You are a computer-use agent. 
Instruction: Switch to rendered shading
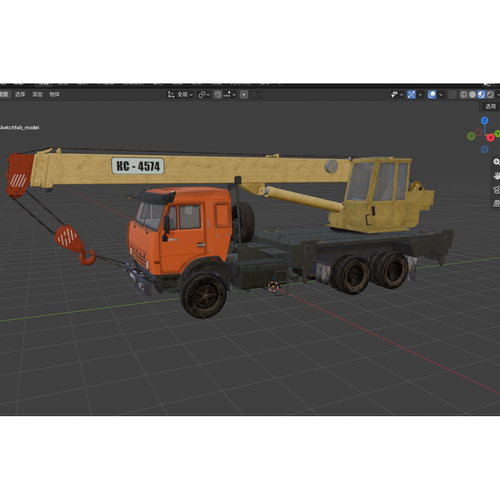tap(490, 95)
